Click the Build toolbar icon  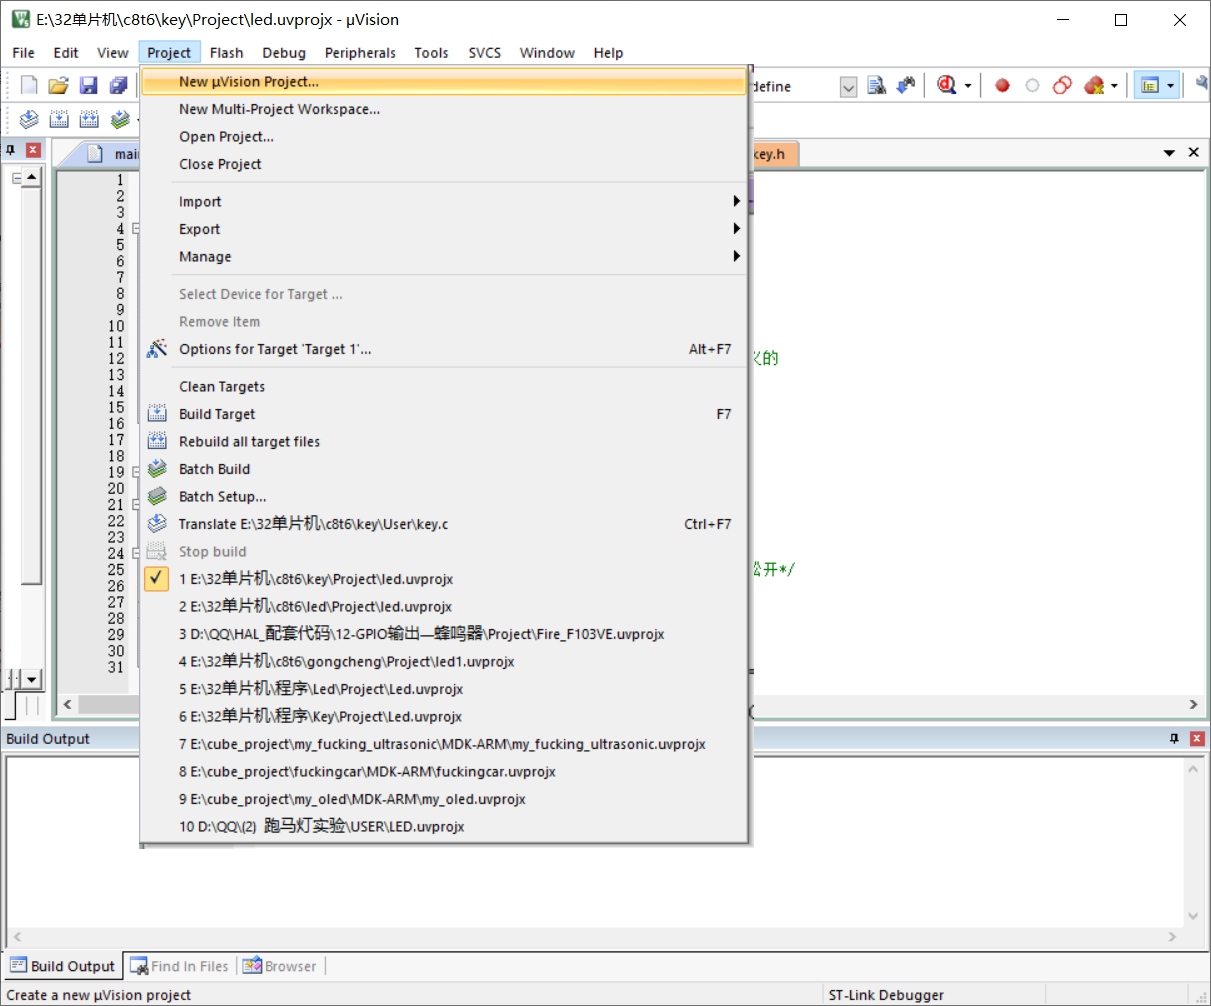coord(59,120)
